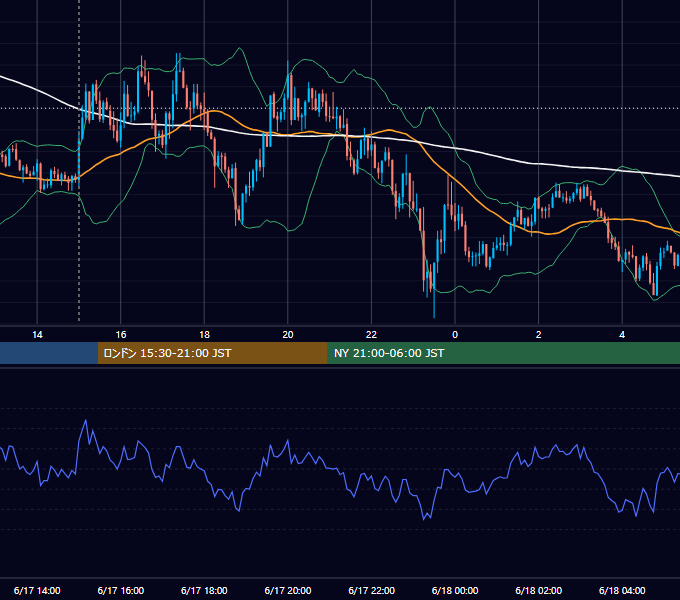Click the time axis label 0
The height and width of the screenshot is (600, 680).
pos(455,335)
